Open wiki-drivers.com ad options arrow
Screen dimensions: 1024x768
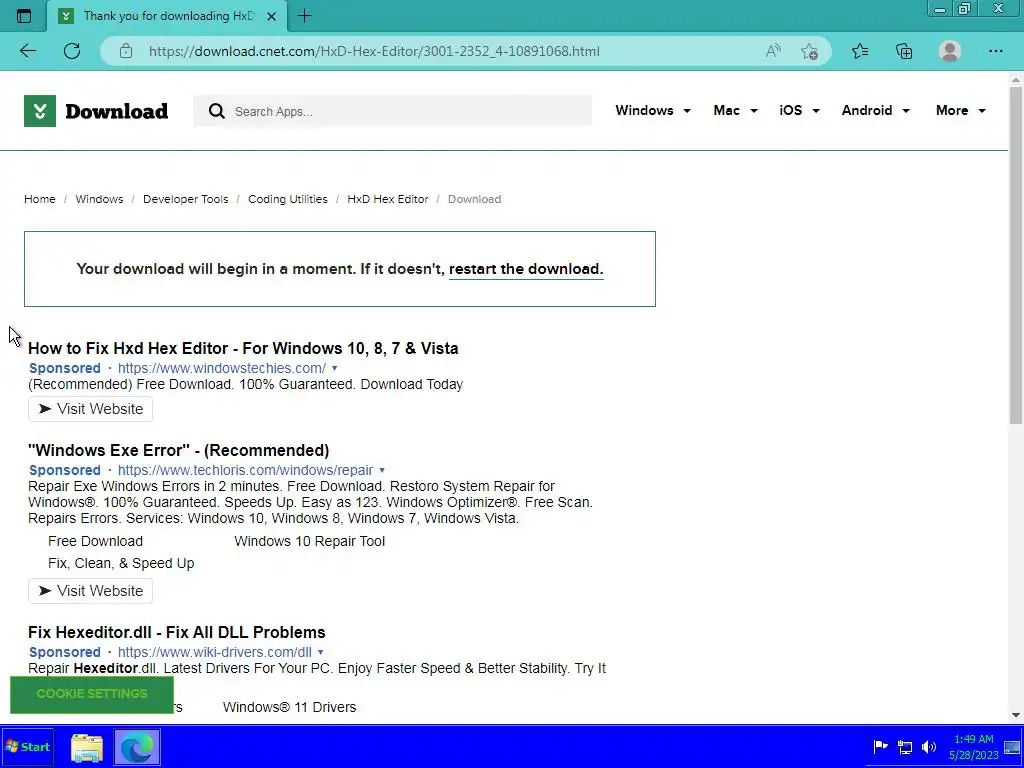click(x=320, y=652)
